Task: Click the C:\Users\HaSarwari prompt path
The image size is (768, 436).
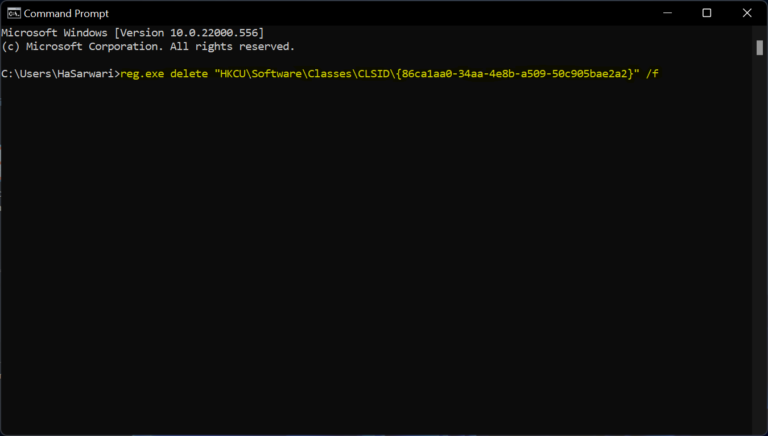Action: coord(58,75)
